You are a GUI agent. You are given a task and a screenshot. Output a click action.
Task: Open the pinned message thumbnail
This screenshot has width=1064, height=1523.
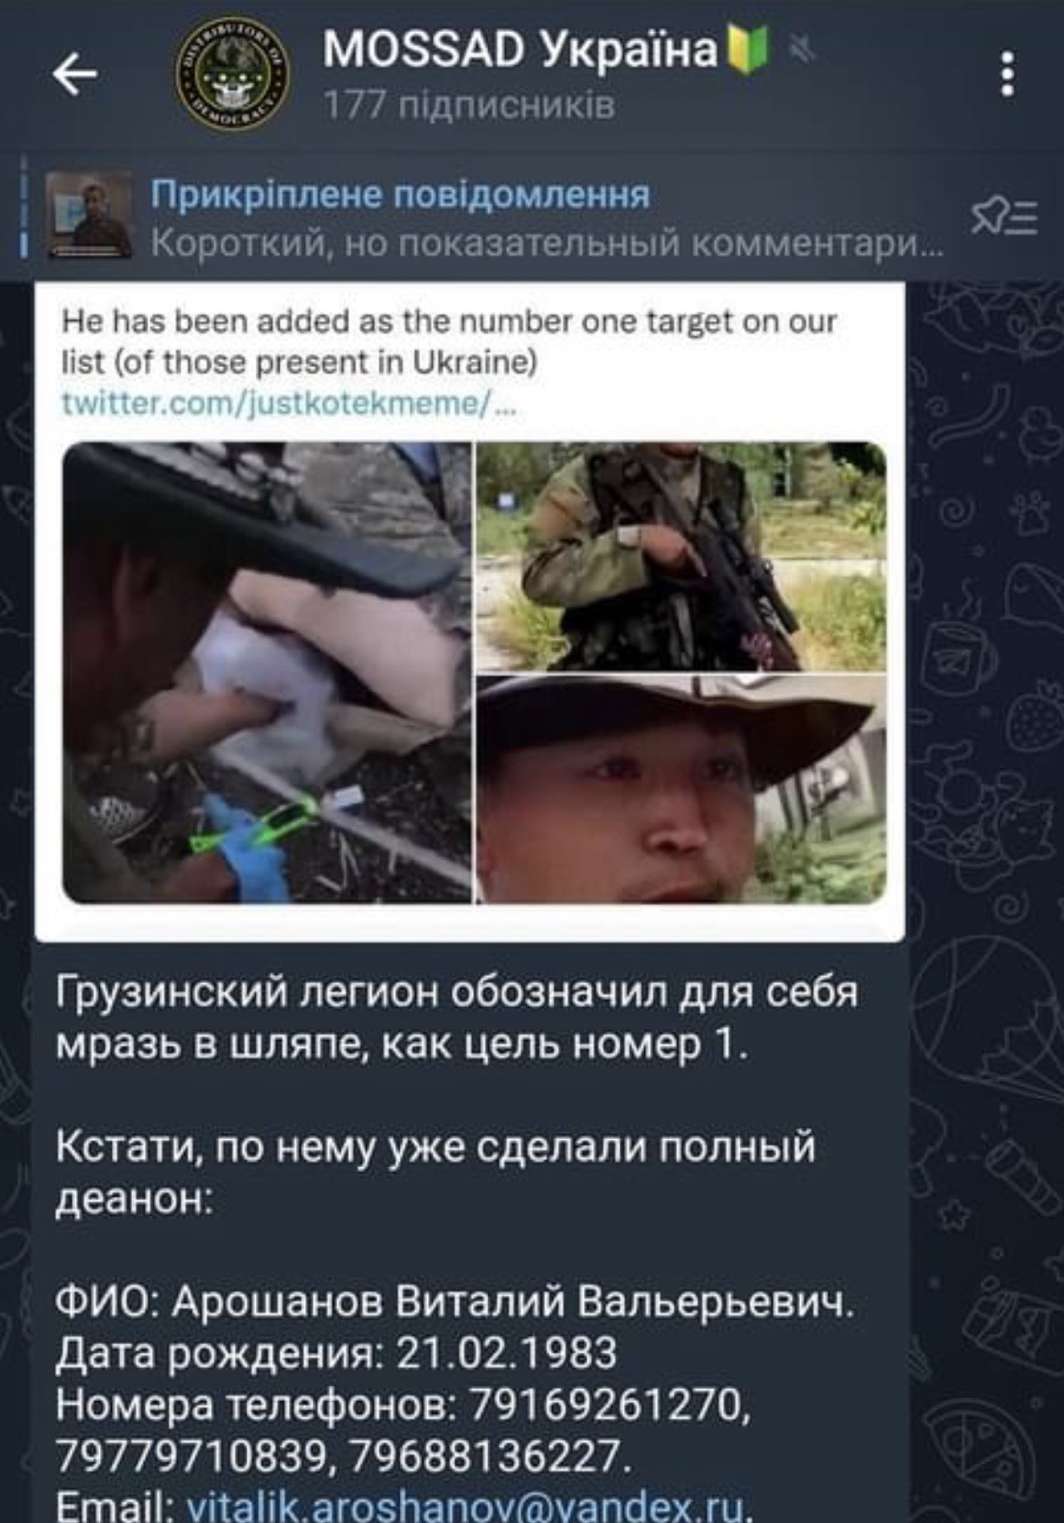point(90,216)
